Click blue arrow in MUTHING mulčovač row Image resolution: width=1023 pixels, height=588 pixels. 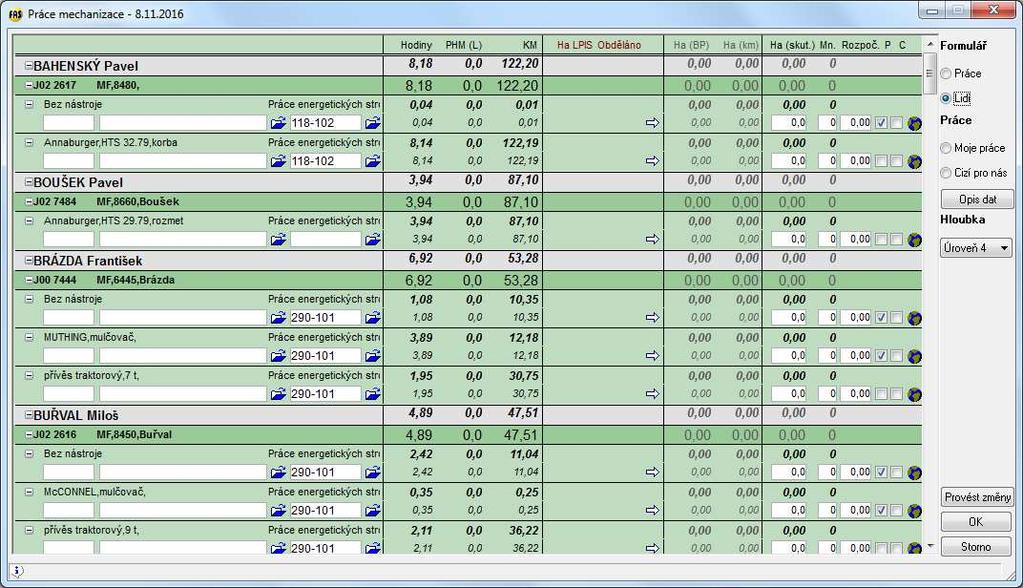(x=652, y=356)
